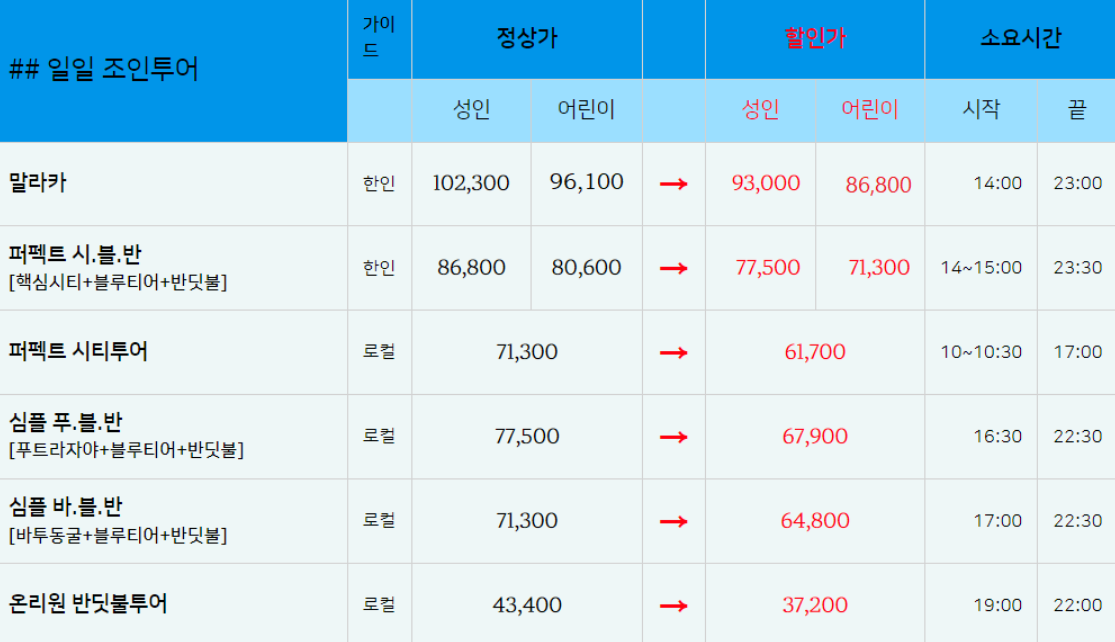Click the 61,700 discounted price
This screenshot has width=1115, height=642.
pos(815,352)
